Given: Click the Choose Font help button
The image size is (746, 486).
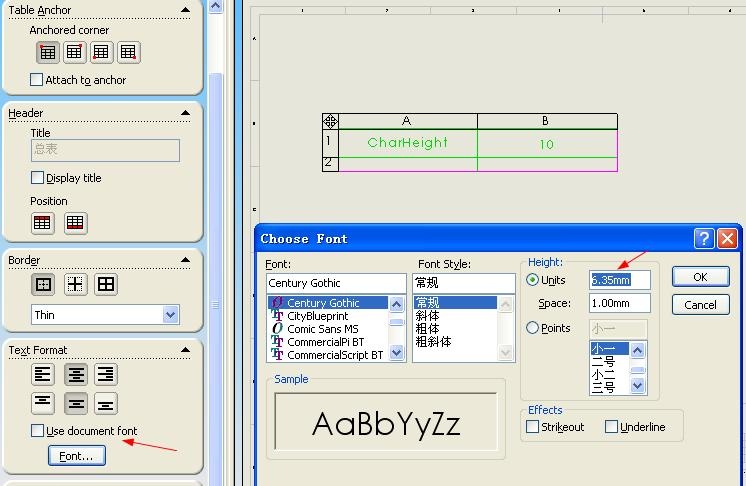Looking at the screenshot, I should [x=704, y=238].
